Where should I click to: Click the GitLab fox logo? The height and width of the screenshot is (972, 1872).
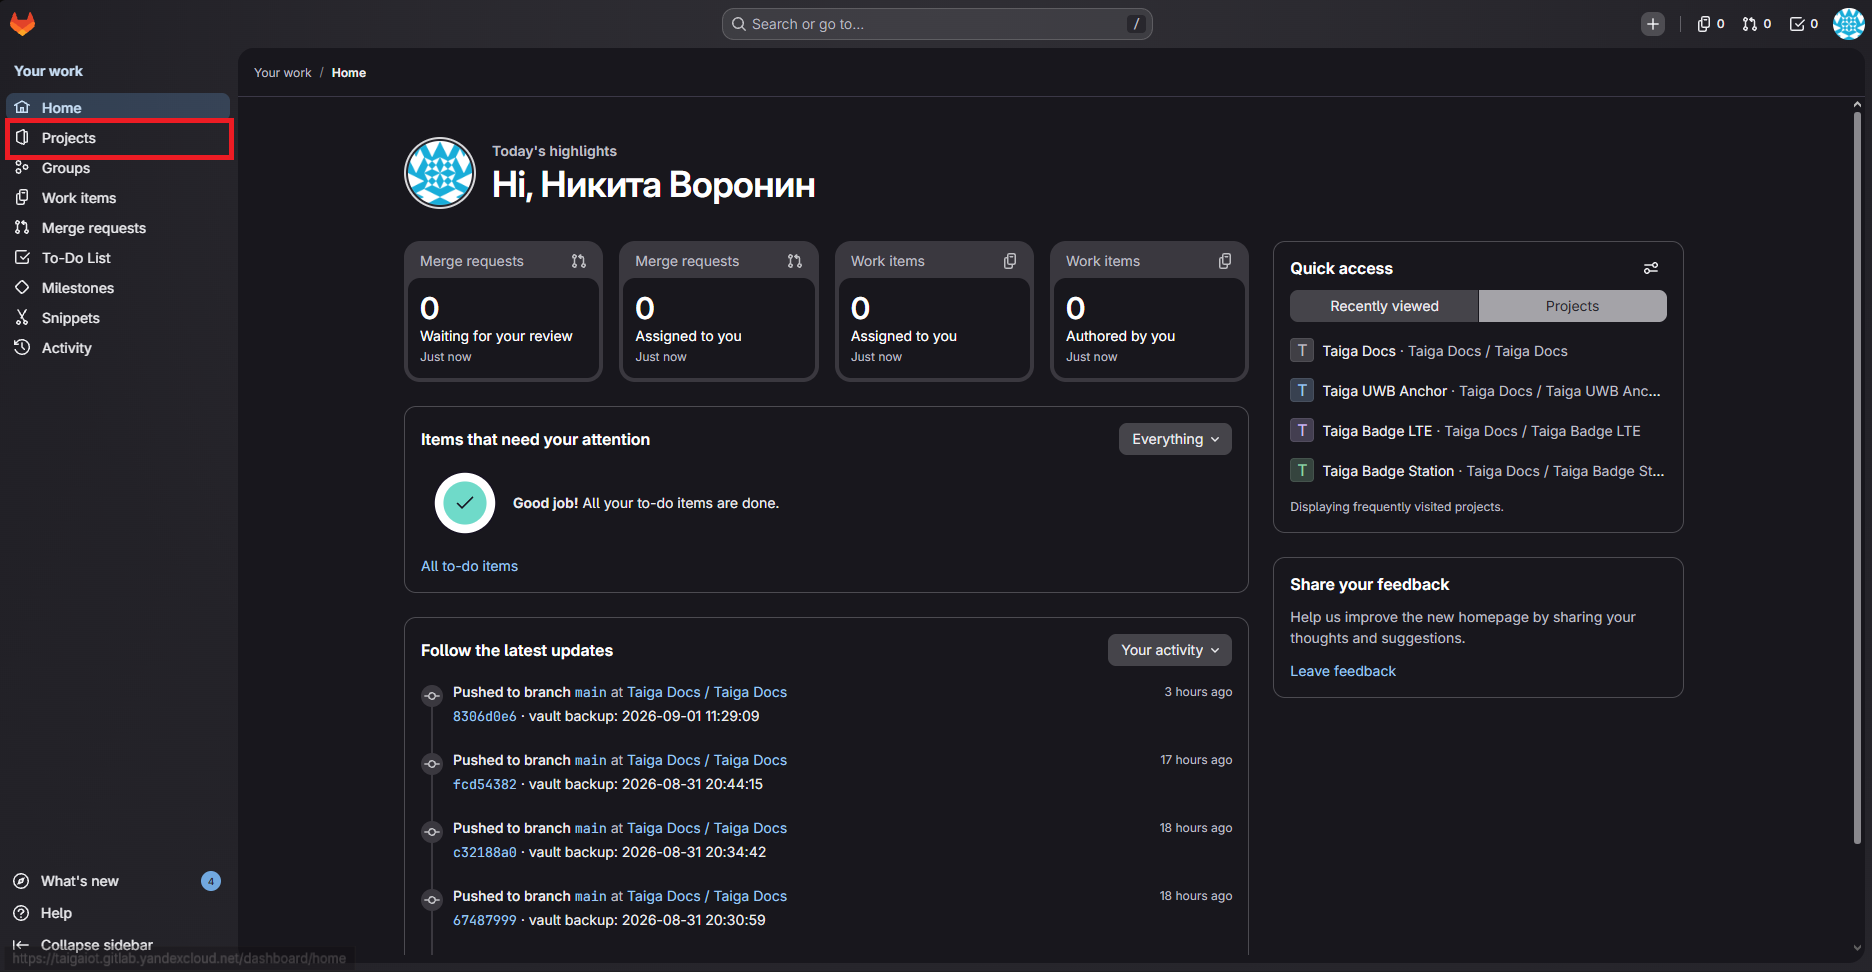coord(22,23)
